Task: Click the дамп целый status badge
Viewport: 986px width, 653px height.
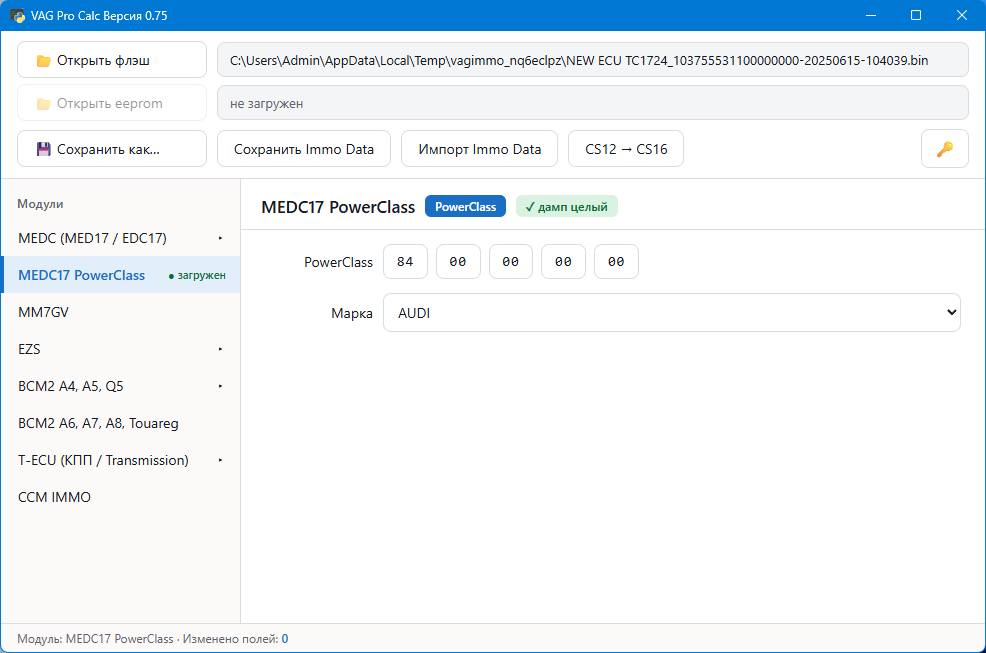Action: 567,206
